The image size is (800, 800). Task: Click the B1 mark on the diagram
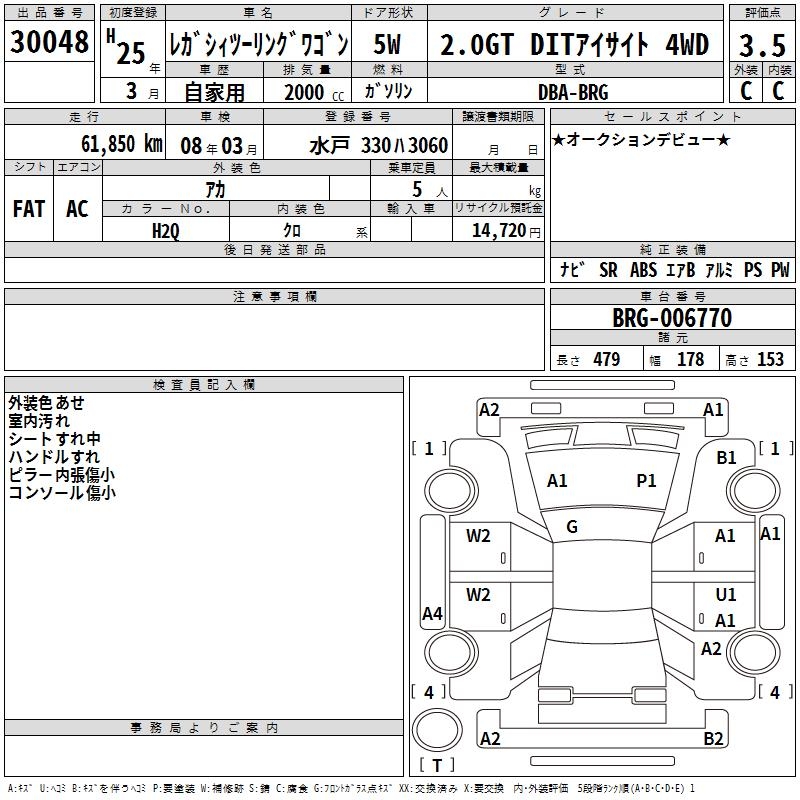coord(726,458)
